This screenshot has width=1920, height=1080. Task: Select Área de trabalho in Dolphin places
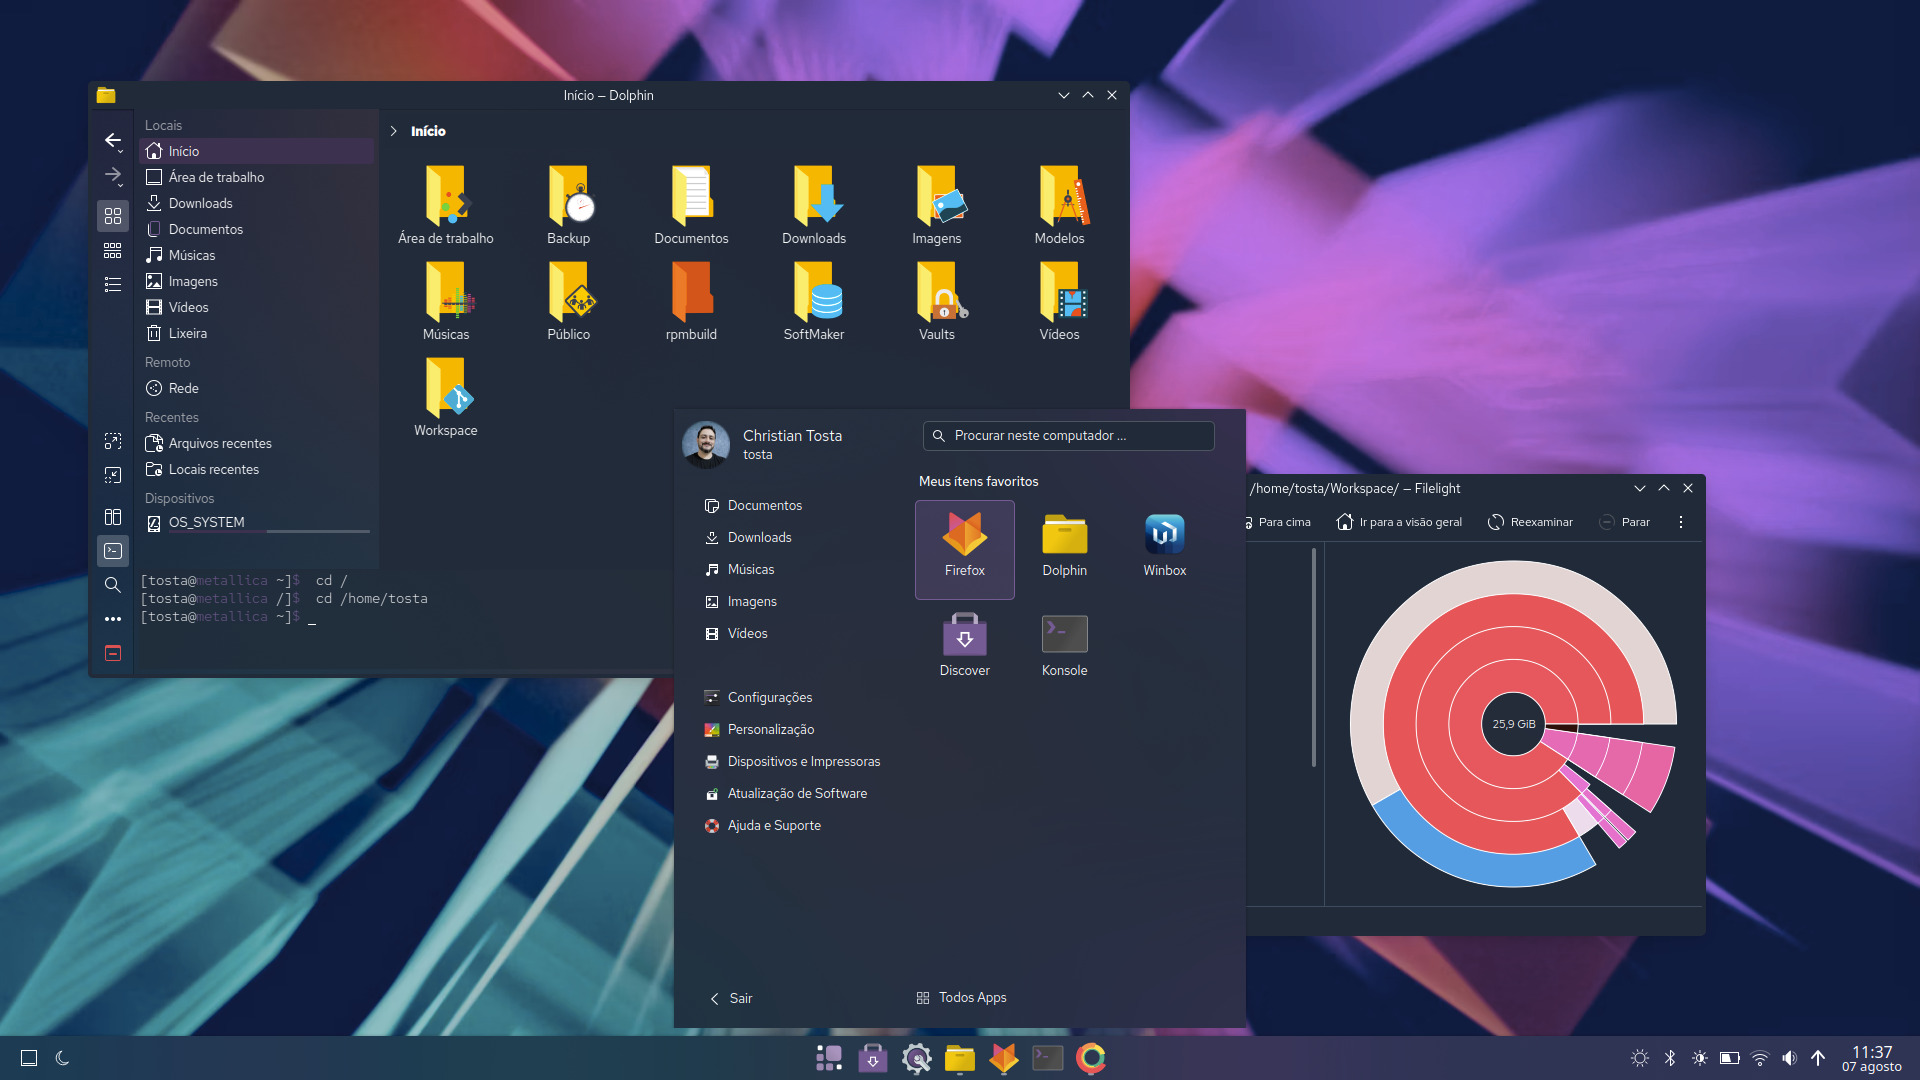(x=257, y=177)
